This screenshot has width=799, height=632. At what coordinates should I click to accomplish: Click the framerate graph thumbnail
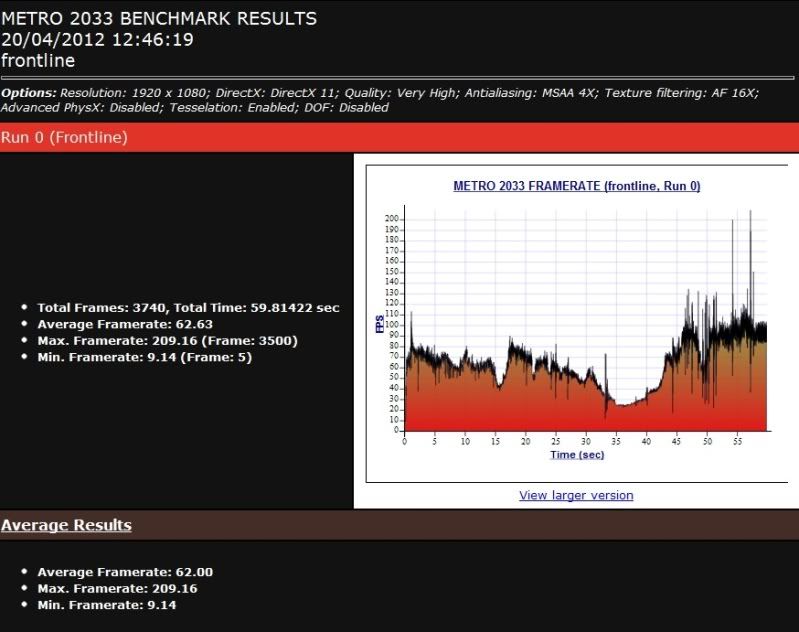click(x=577, y=323)
